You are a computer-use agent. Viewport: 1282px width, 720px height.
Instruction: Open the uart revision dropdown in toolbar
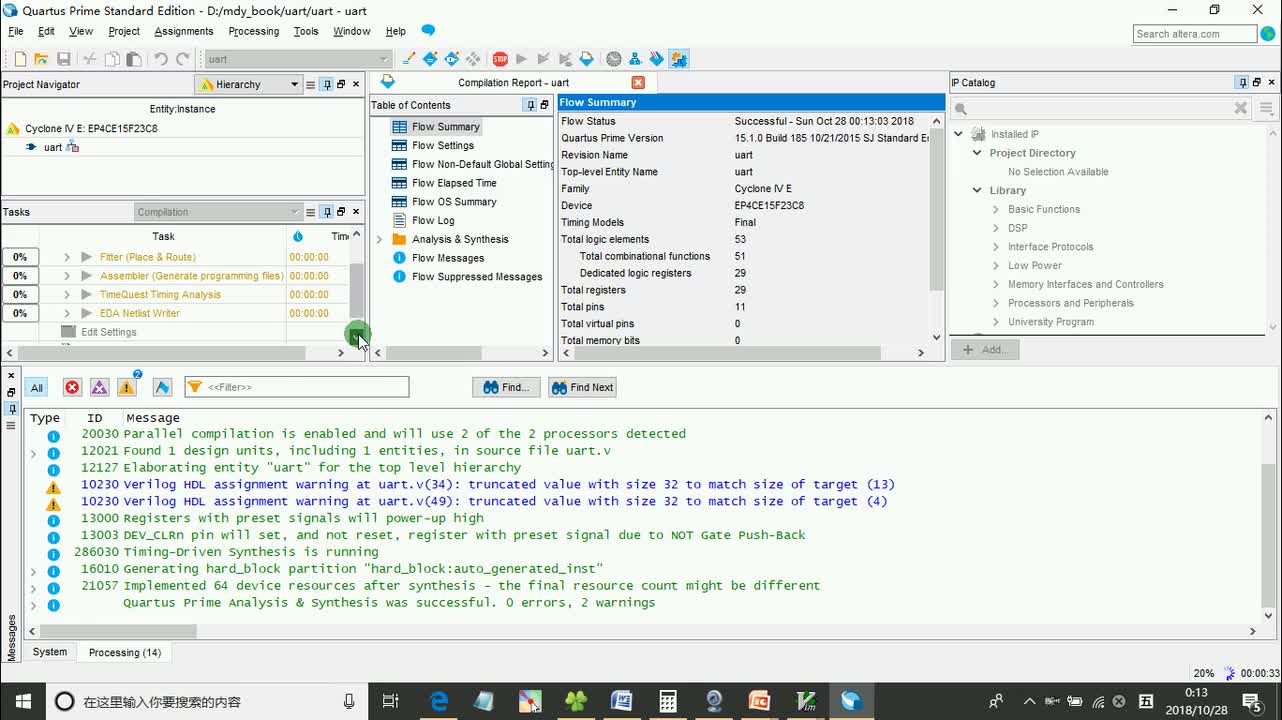pyautogui.click(x=298, y=59)
